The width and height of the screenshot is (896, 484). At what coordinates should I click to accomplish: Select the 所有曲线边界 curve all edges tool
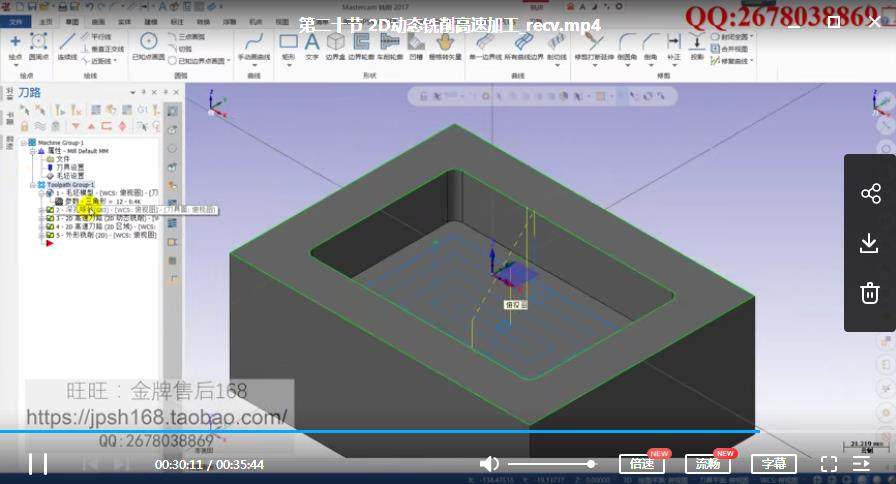click(524, 46)
